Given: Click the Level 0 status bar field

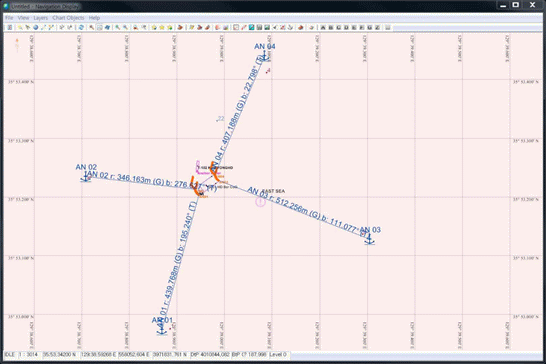Looking at the screenshot, I should 278,355.
